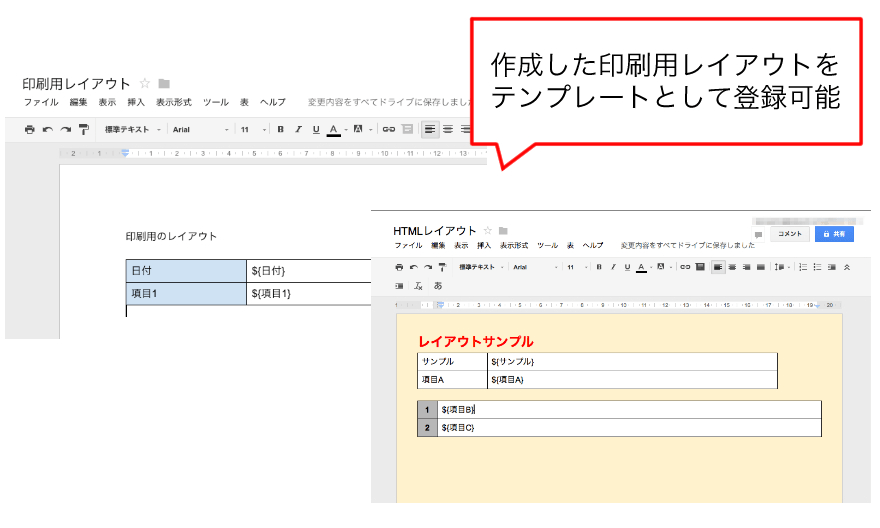This screenshot has width=880, height=528.
Task: Open Arial font dropdown in HTMLレイアウト window
Action: point(535,267)
